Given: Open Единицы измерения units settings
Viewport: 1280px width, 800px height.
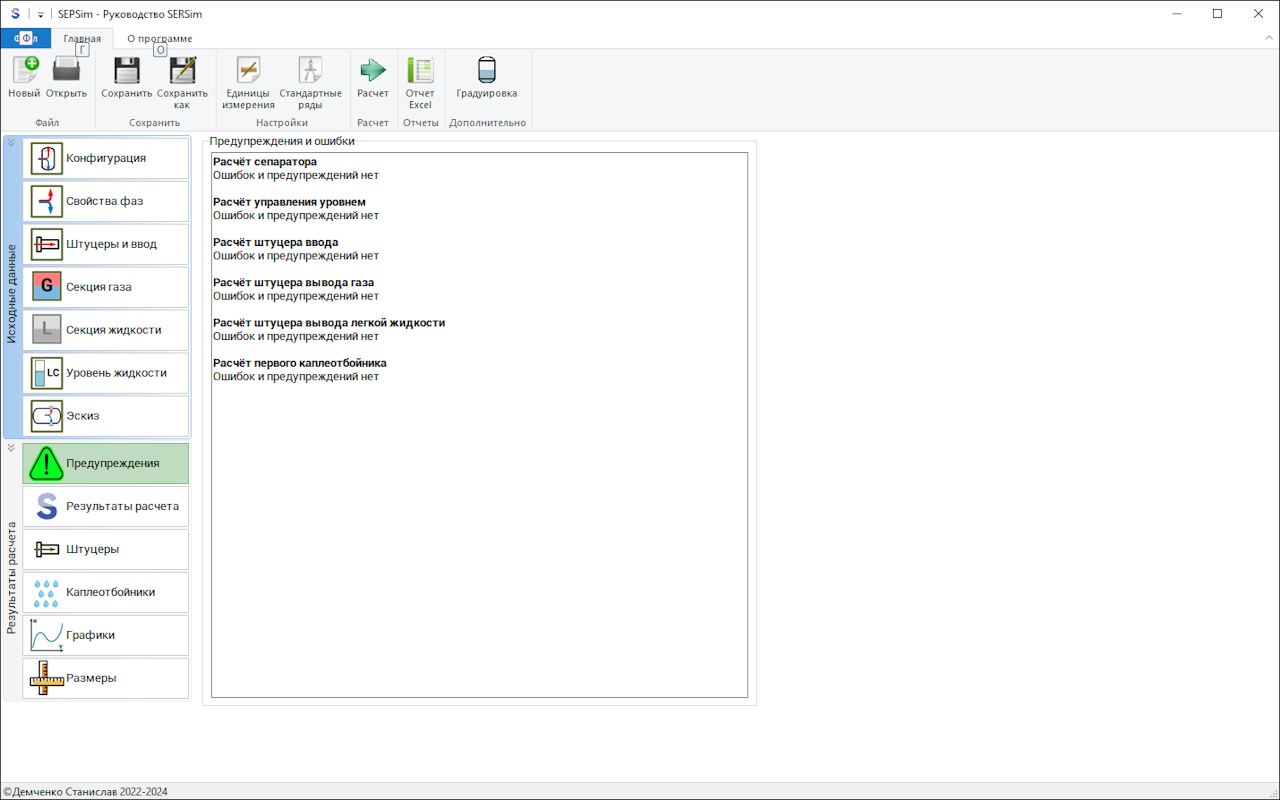Looking at the screenshot, I should pyautogui.click(x=248, y=71).
